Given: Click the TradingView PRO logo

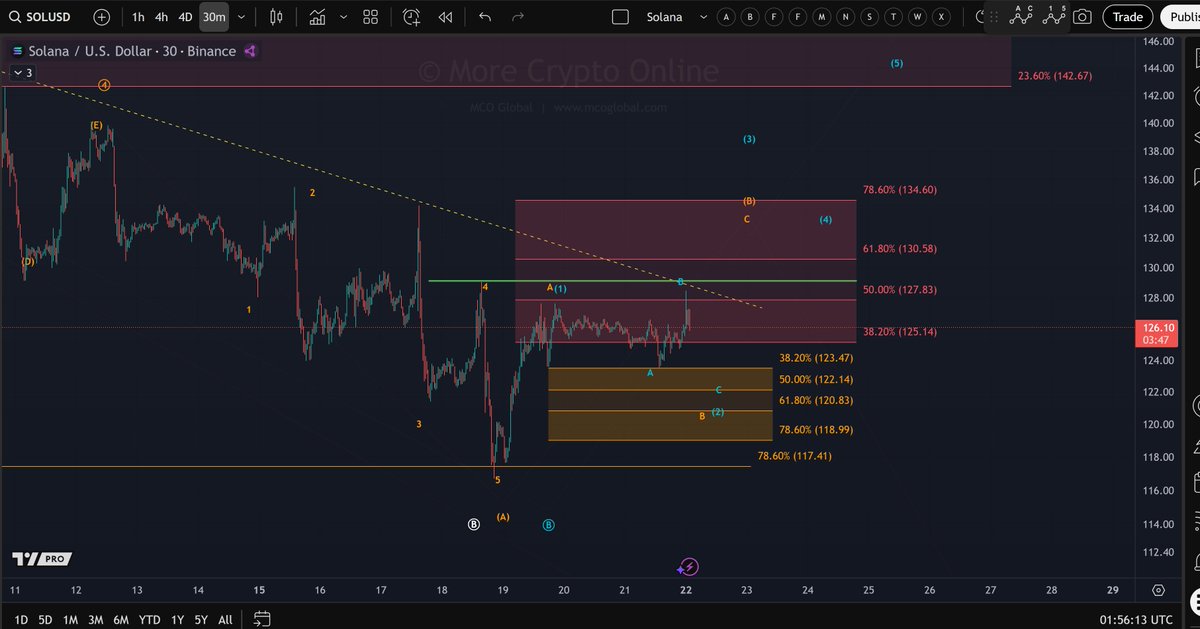Looking at the screenshot, I should pyautogui.click(x=41, y=559).
